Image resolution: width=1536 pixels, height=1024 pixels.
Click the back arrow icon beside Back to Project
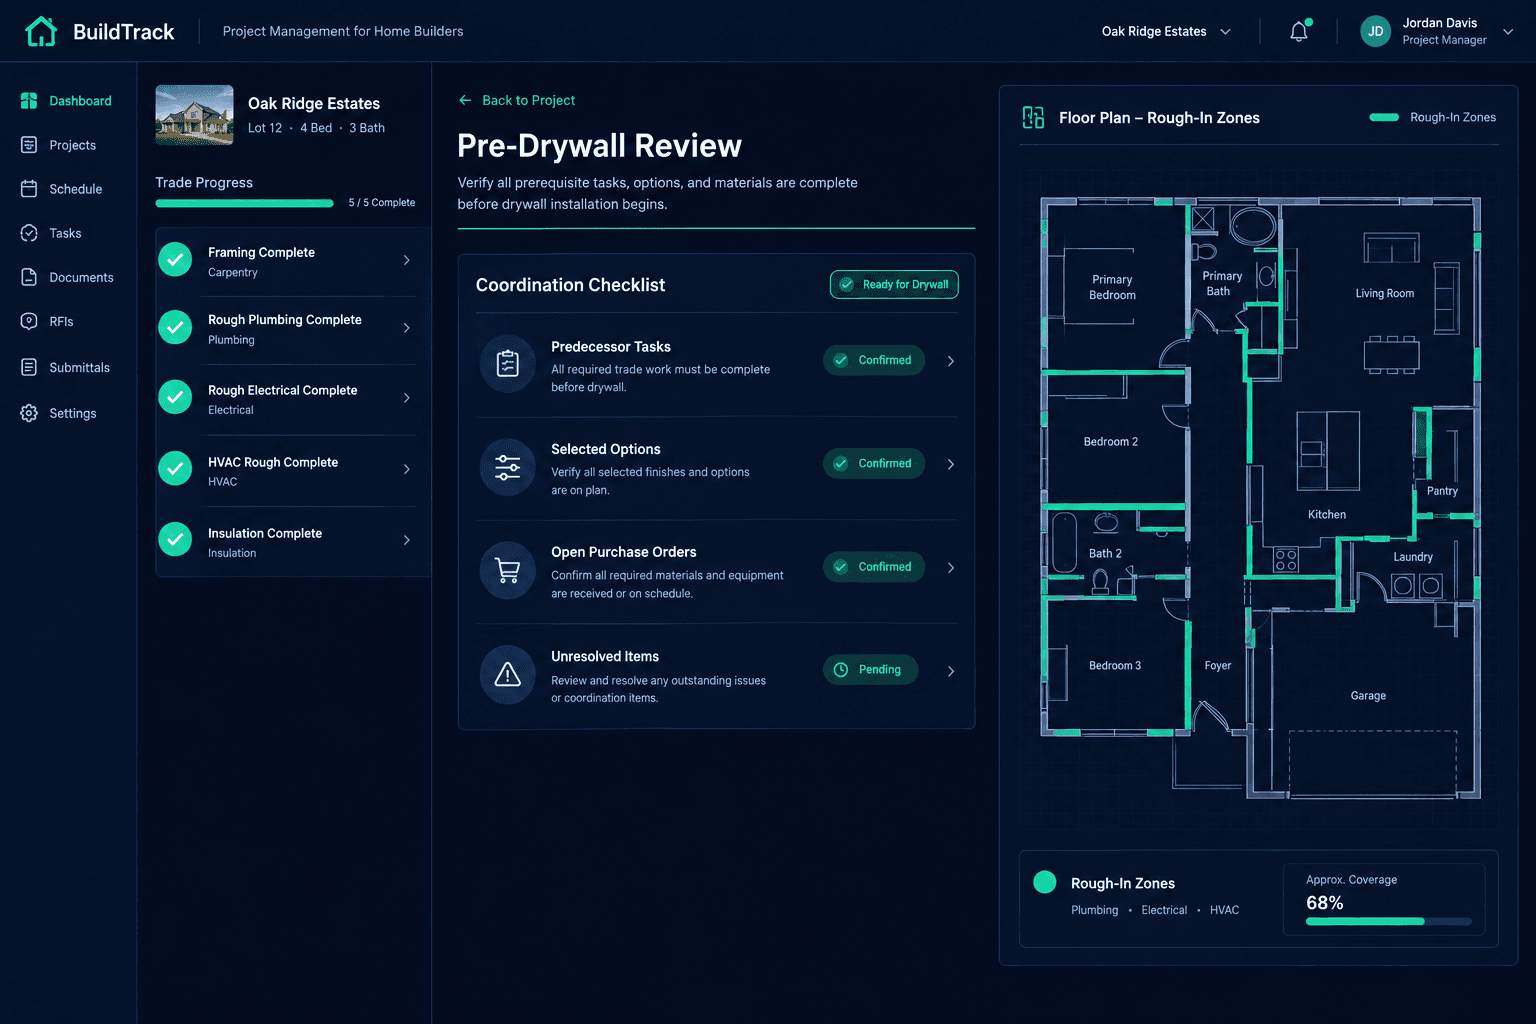[465, 100]
